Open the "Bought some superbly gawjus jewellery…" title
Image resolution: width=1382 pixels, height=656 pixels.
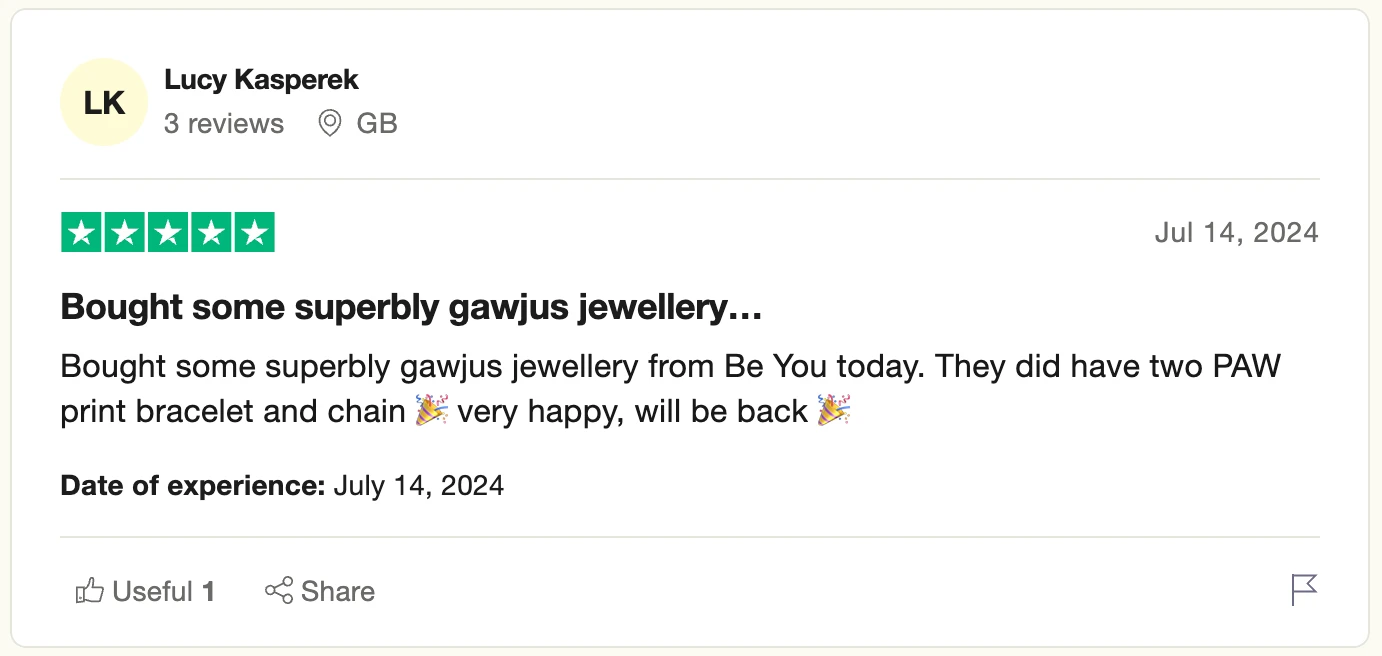point(412,308)
